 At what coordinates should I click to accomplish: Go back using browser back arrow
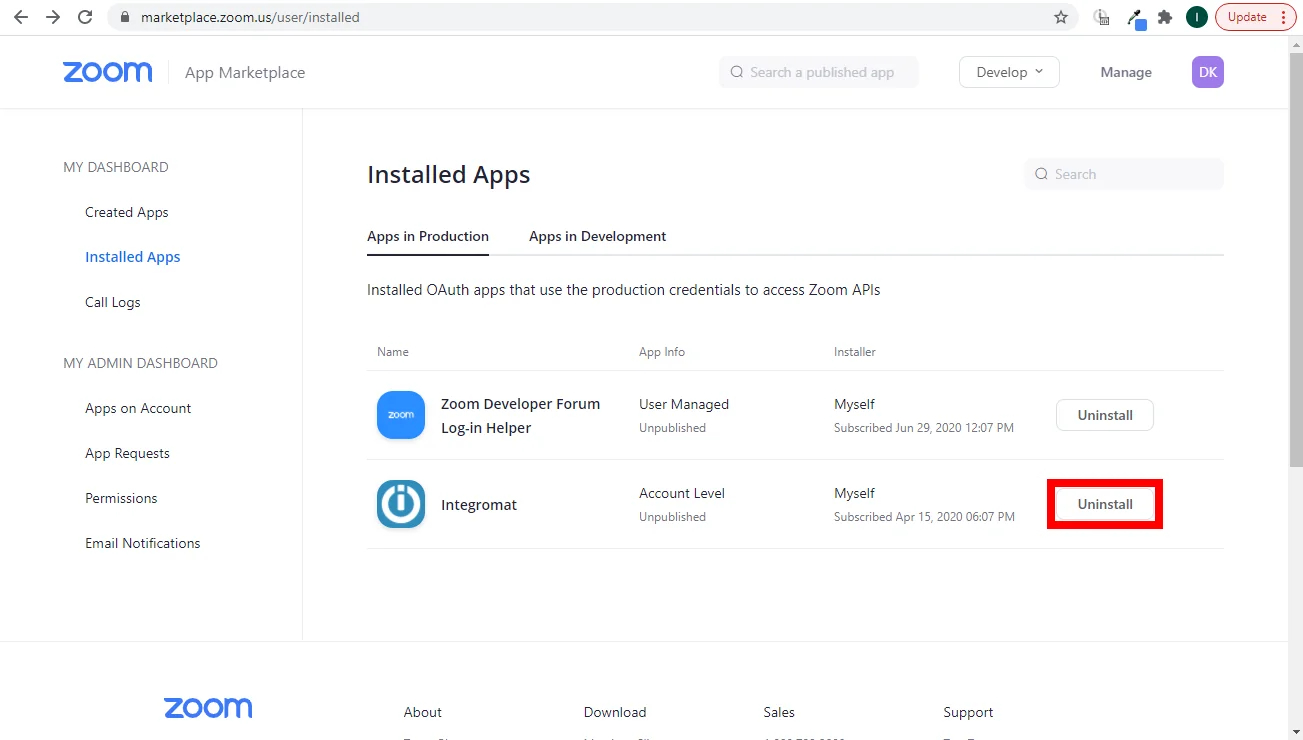point(21,17)
